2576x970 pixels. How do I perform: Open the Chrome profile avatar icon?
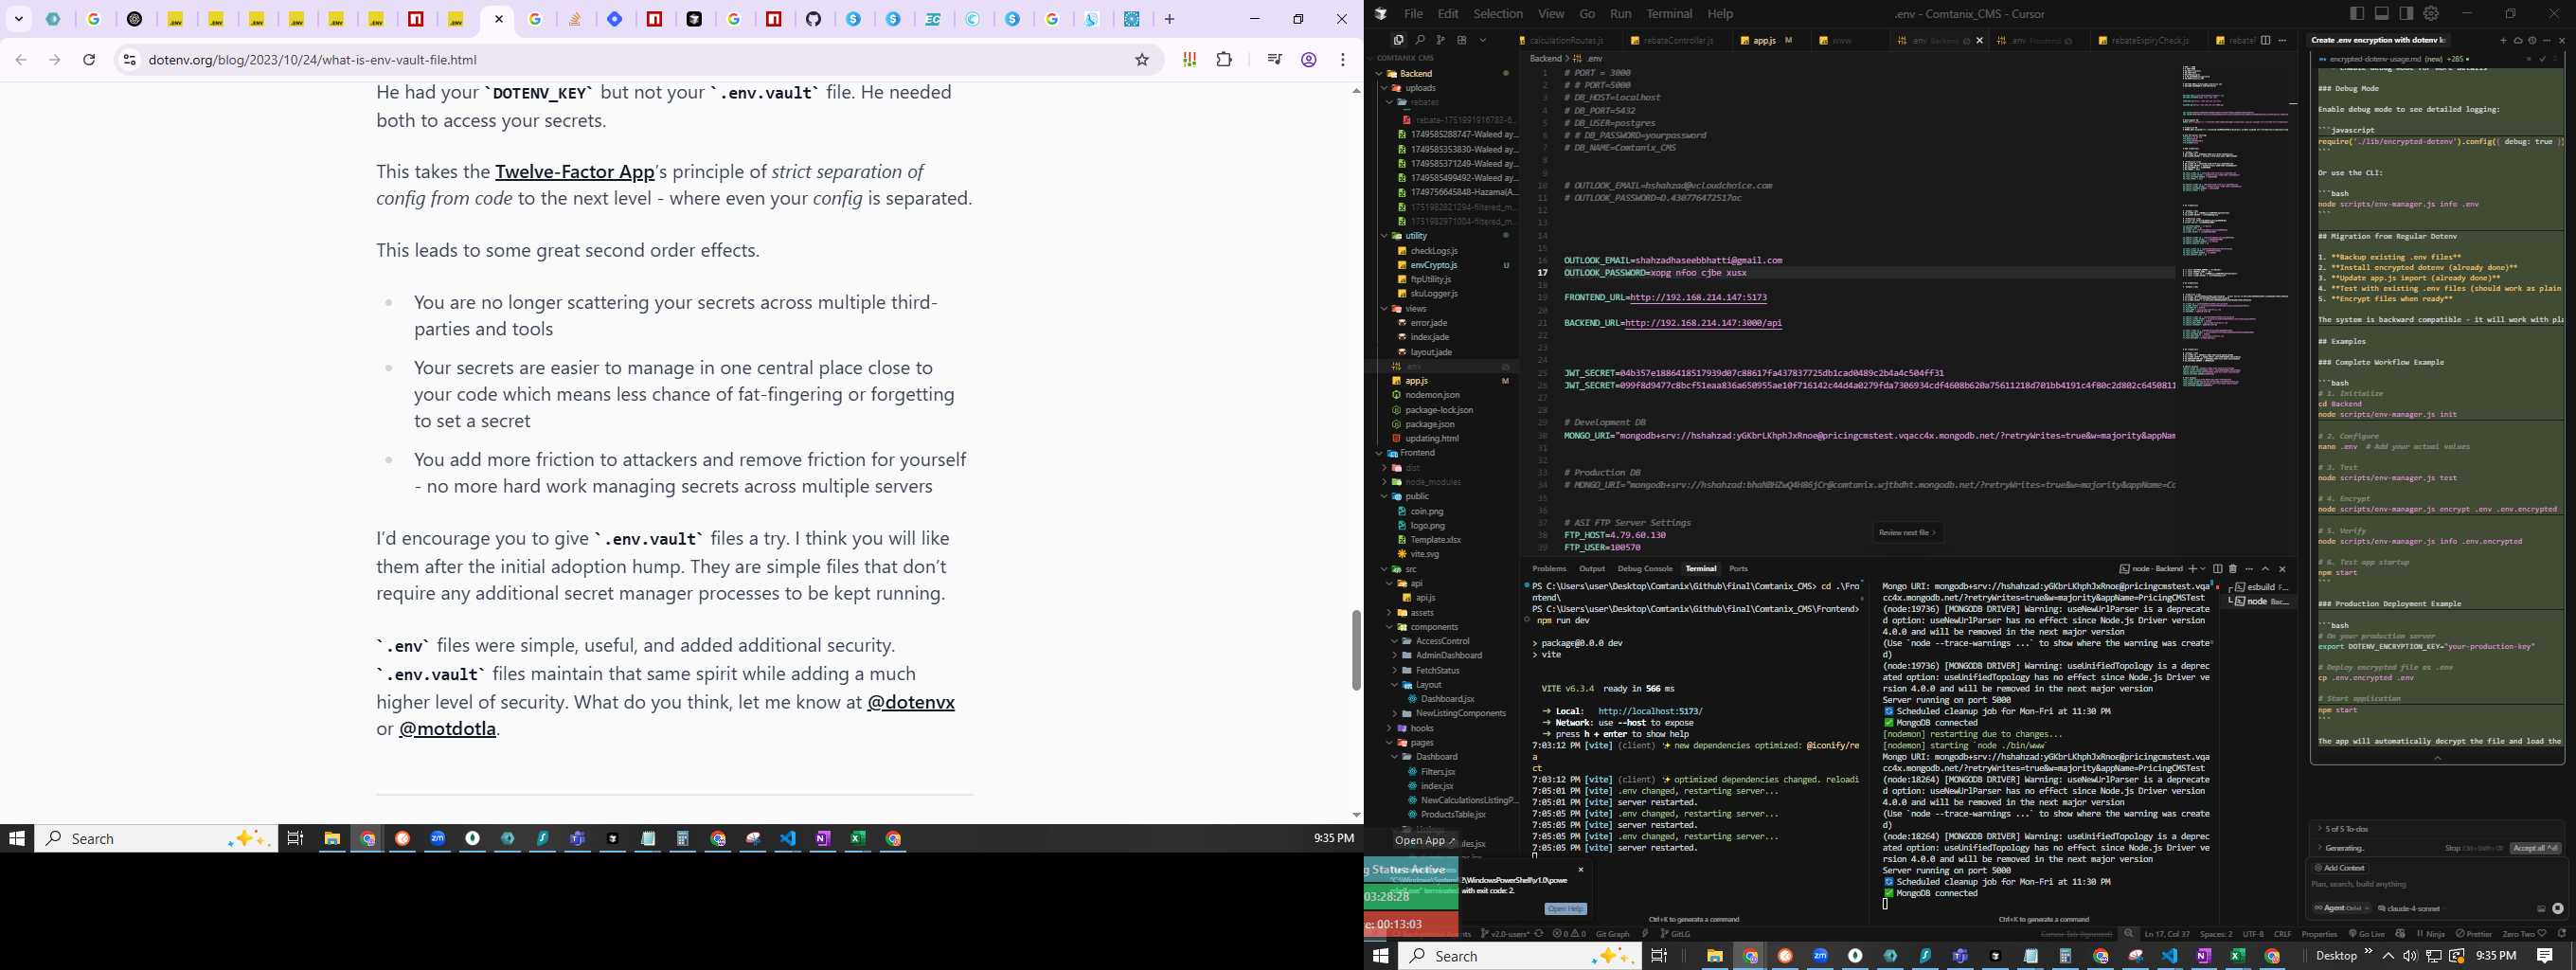(x=1308, y=60)
